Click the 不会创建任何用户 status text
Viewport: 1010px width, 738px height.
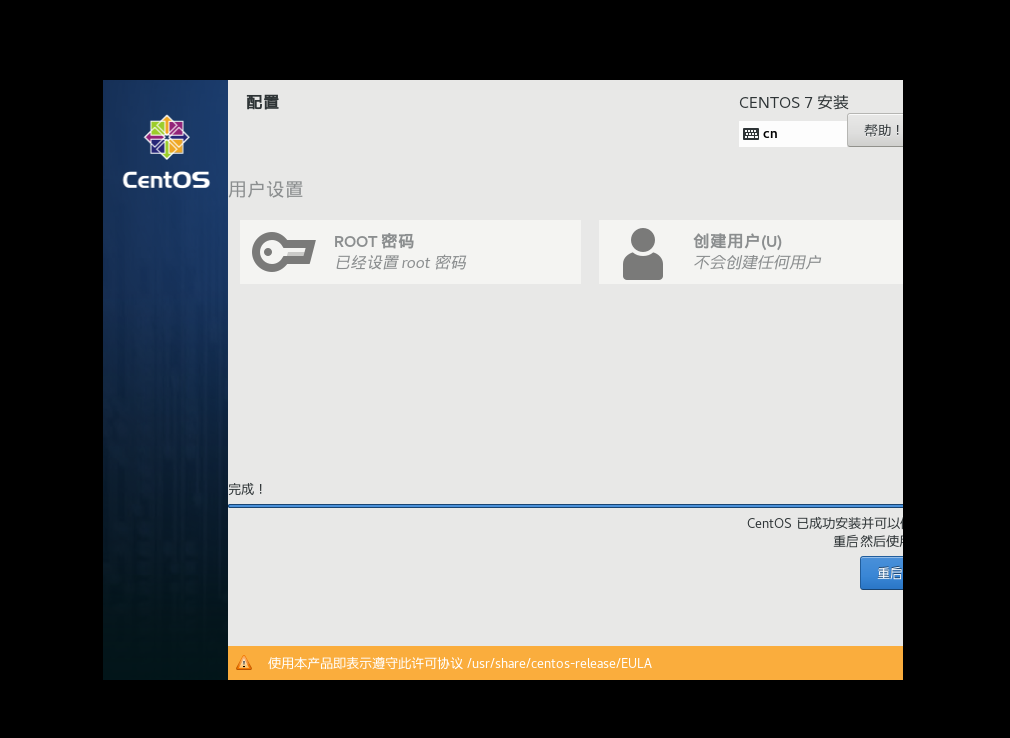[x=757, y=263]
